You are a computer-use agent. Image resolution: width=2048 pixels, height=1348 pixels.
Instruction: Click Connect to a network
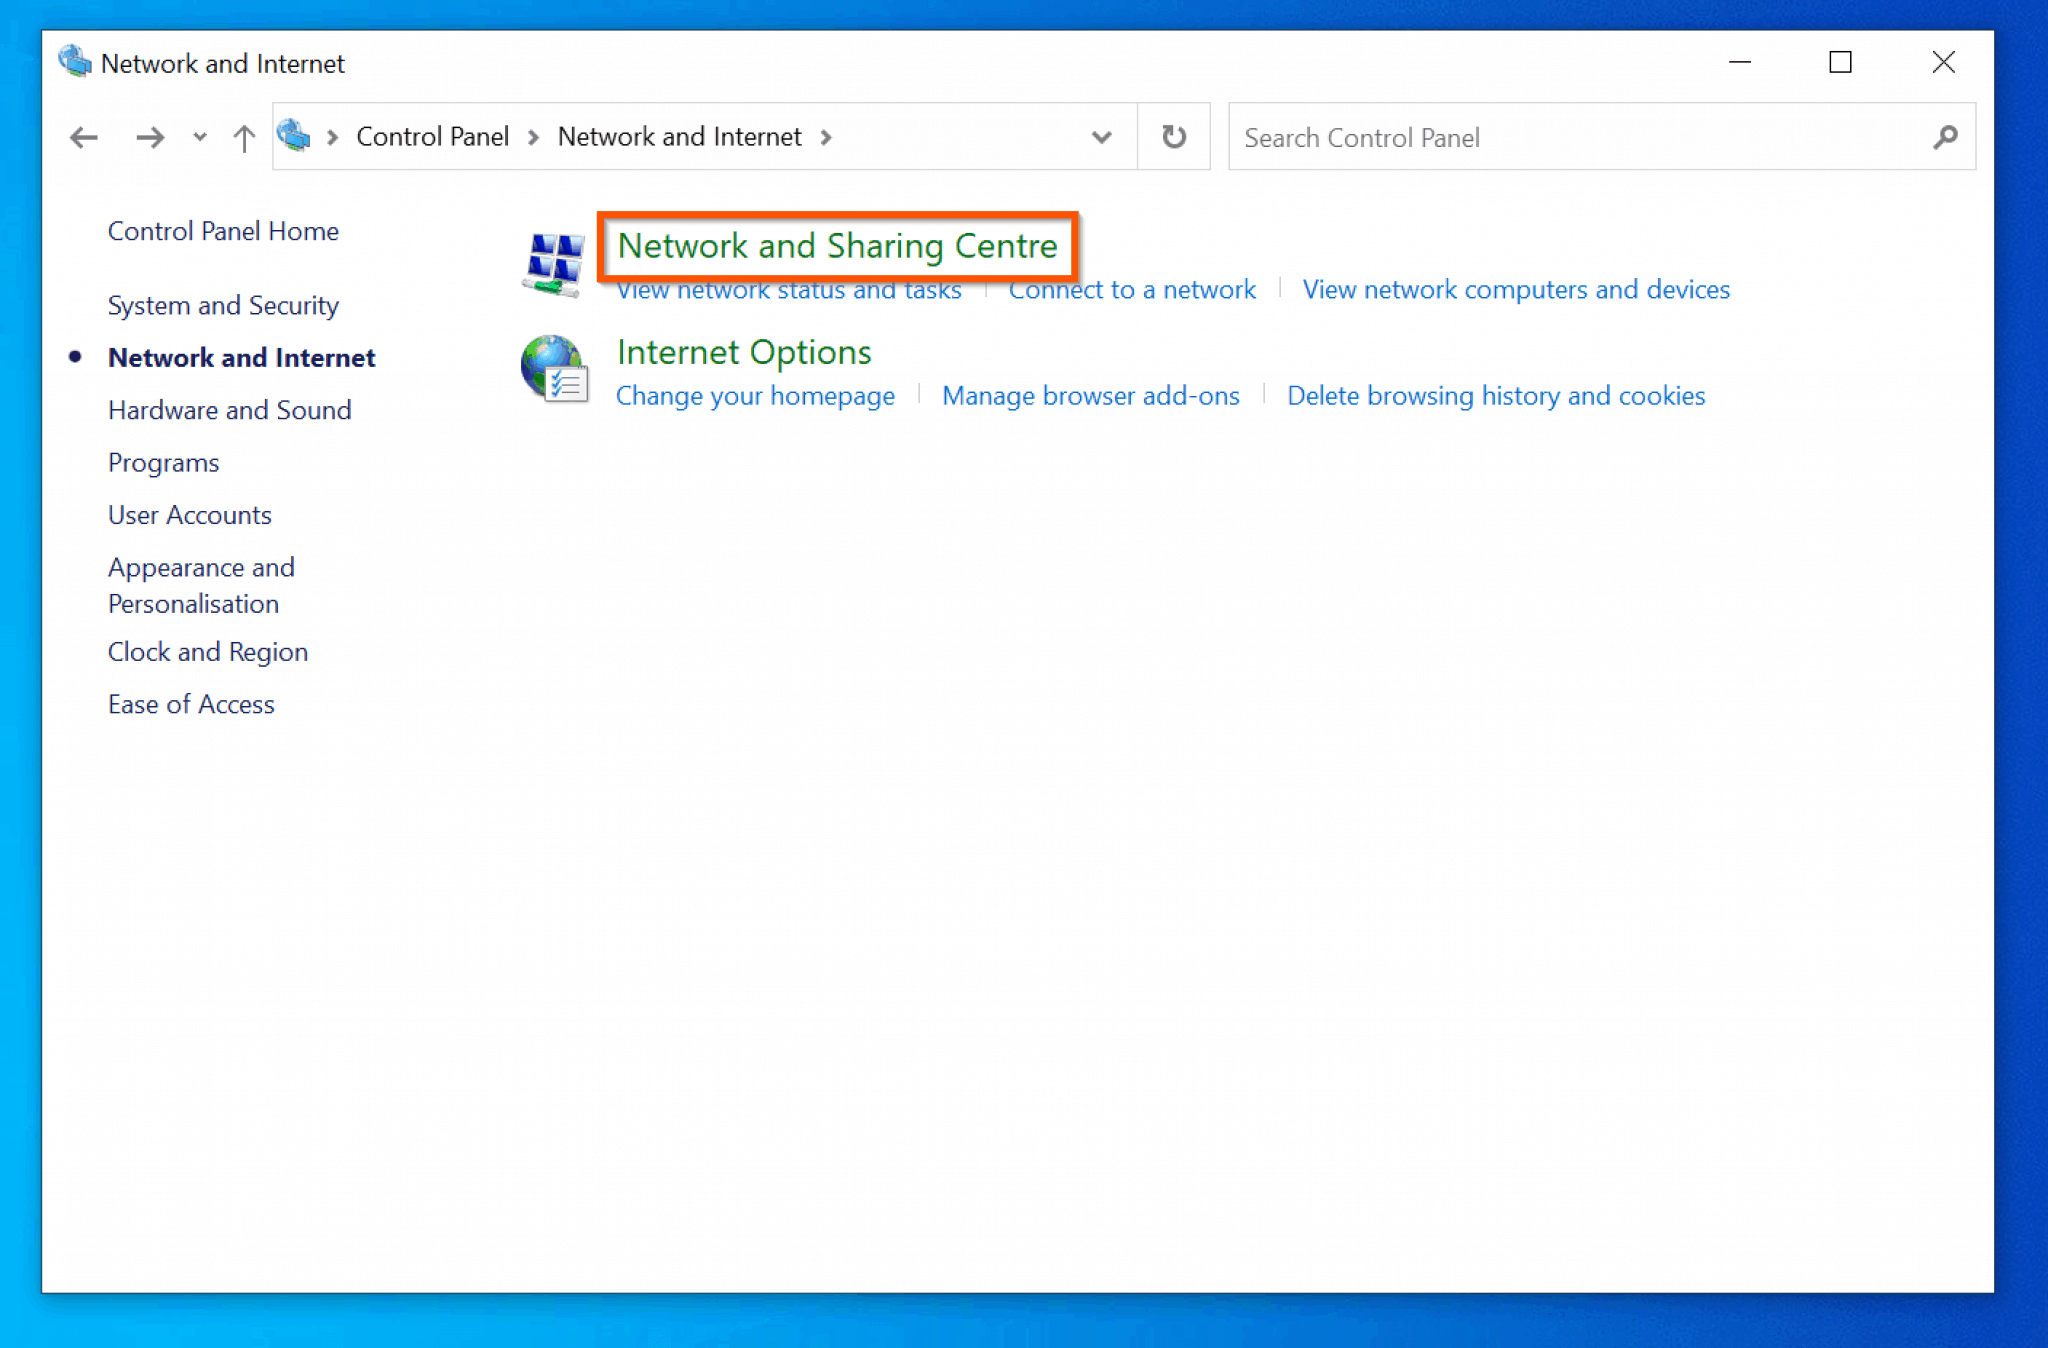tap(1131, 289)
